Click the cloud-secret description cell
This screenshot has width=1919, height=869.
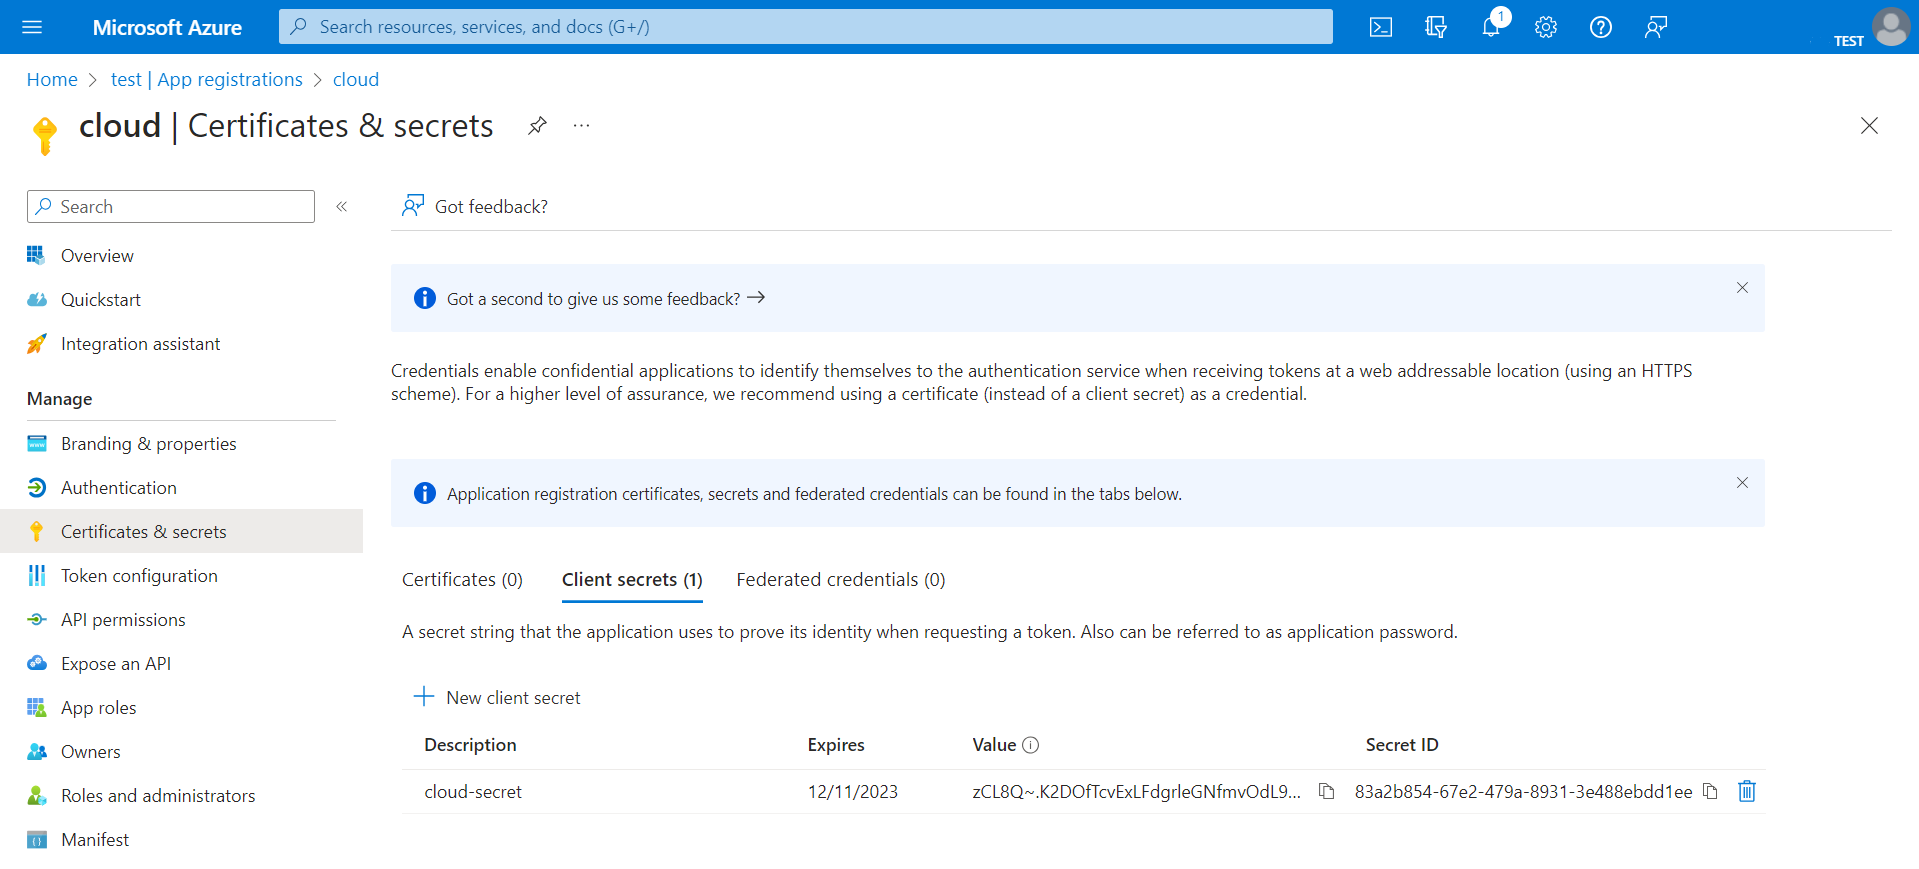tap(473, 791)
